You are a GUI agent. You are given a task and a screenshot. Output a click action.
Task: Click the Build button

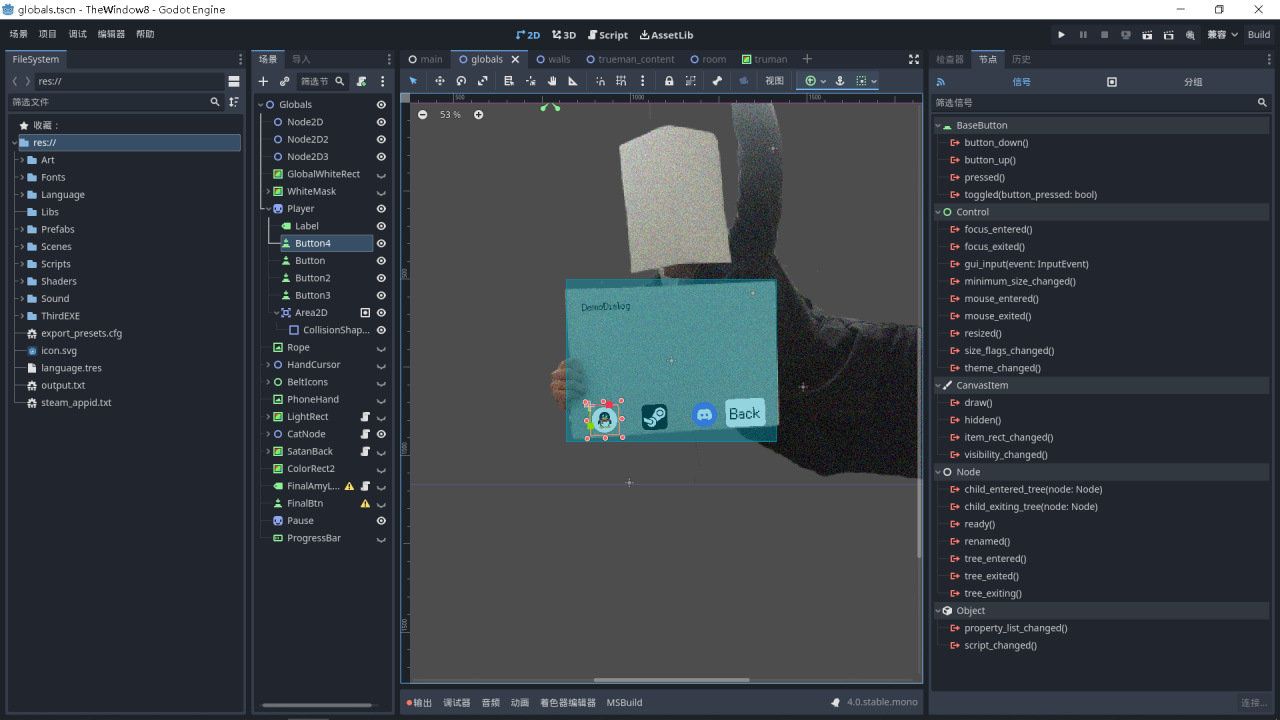click(1259, 35)
